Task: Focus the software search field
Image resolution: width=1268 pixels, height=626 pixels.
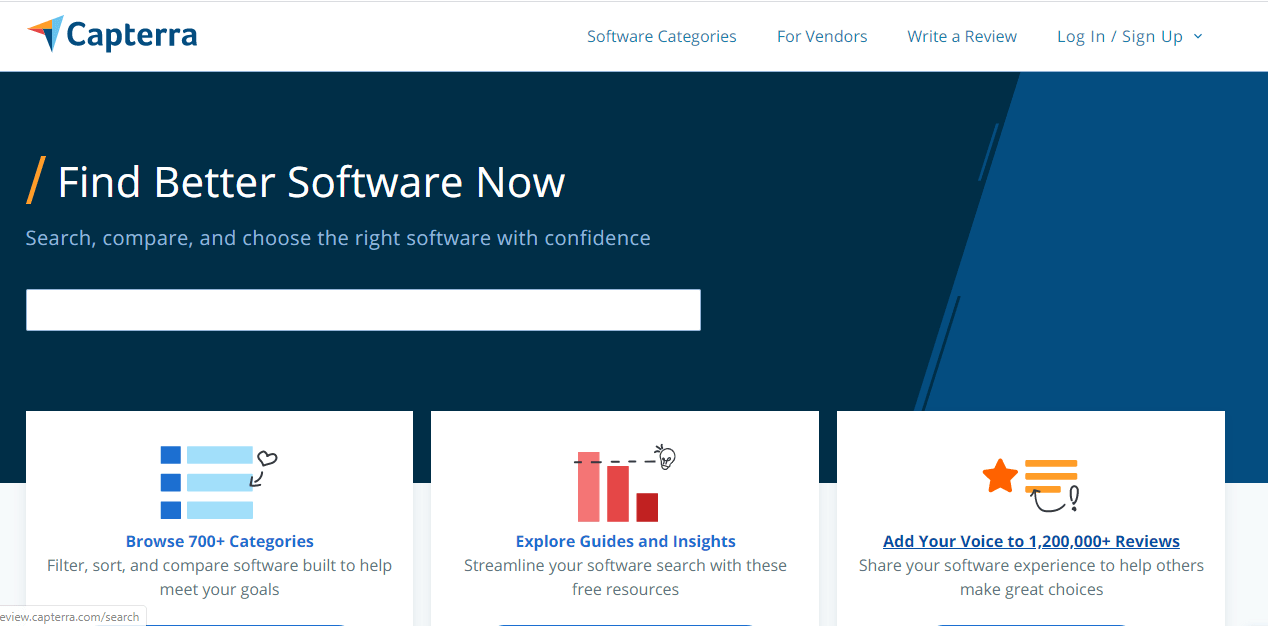Action: (363, 310)
